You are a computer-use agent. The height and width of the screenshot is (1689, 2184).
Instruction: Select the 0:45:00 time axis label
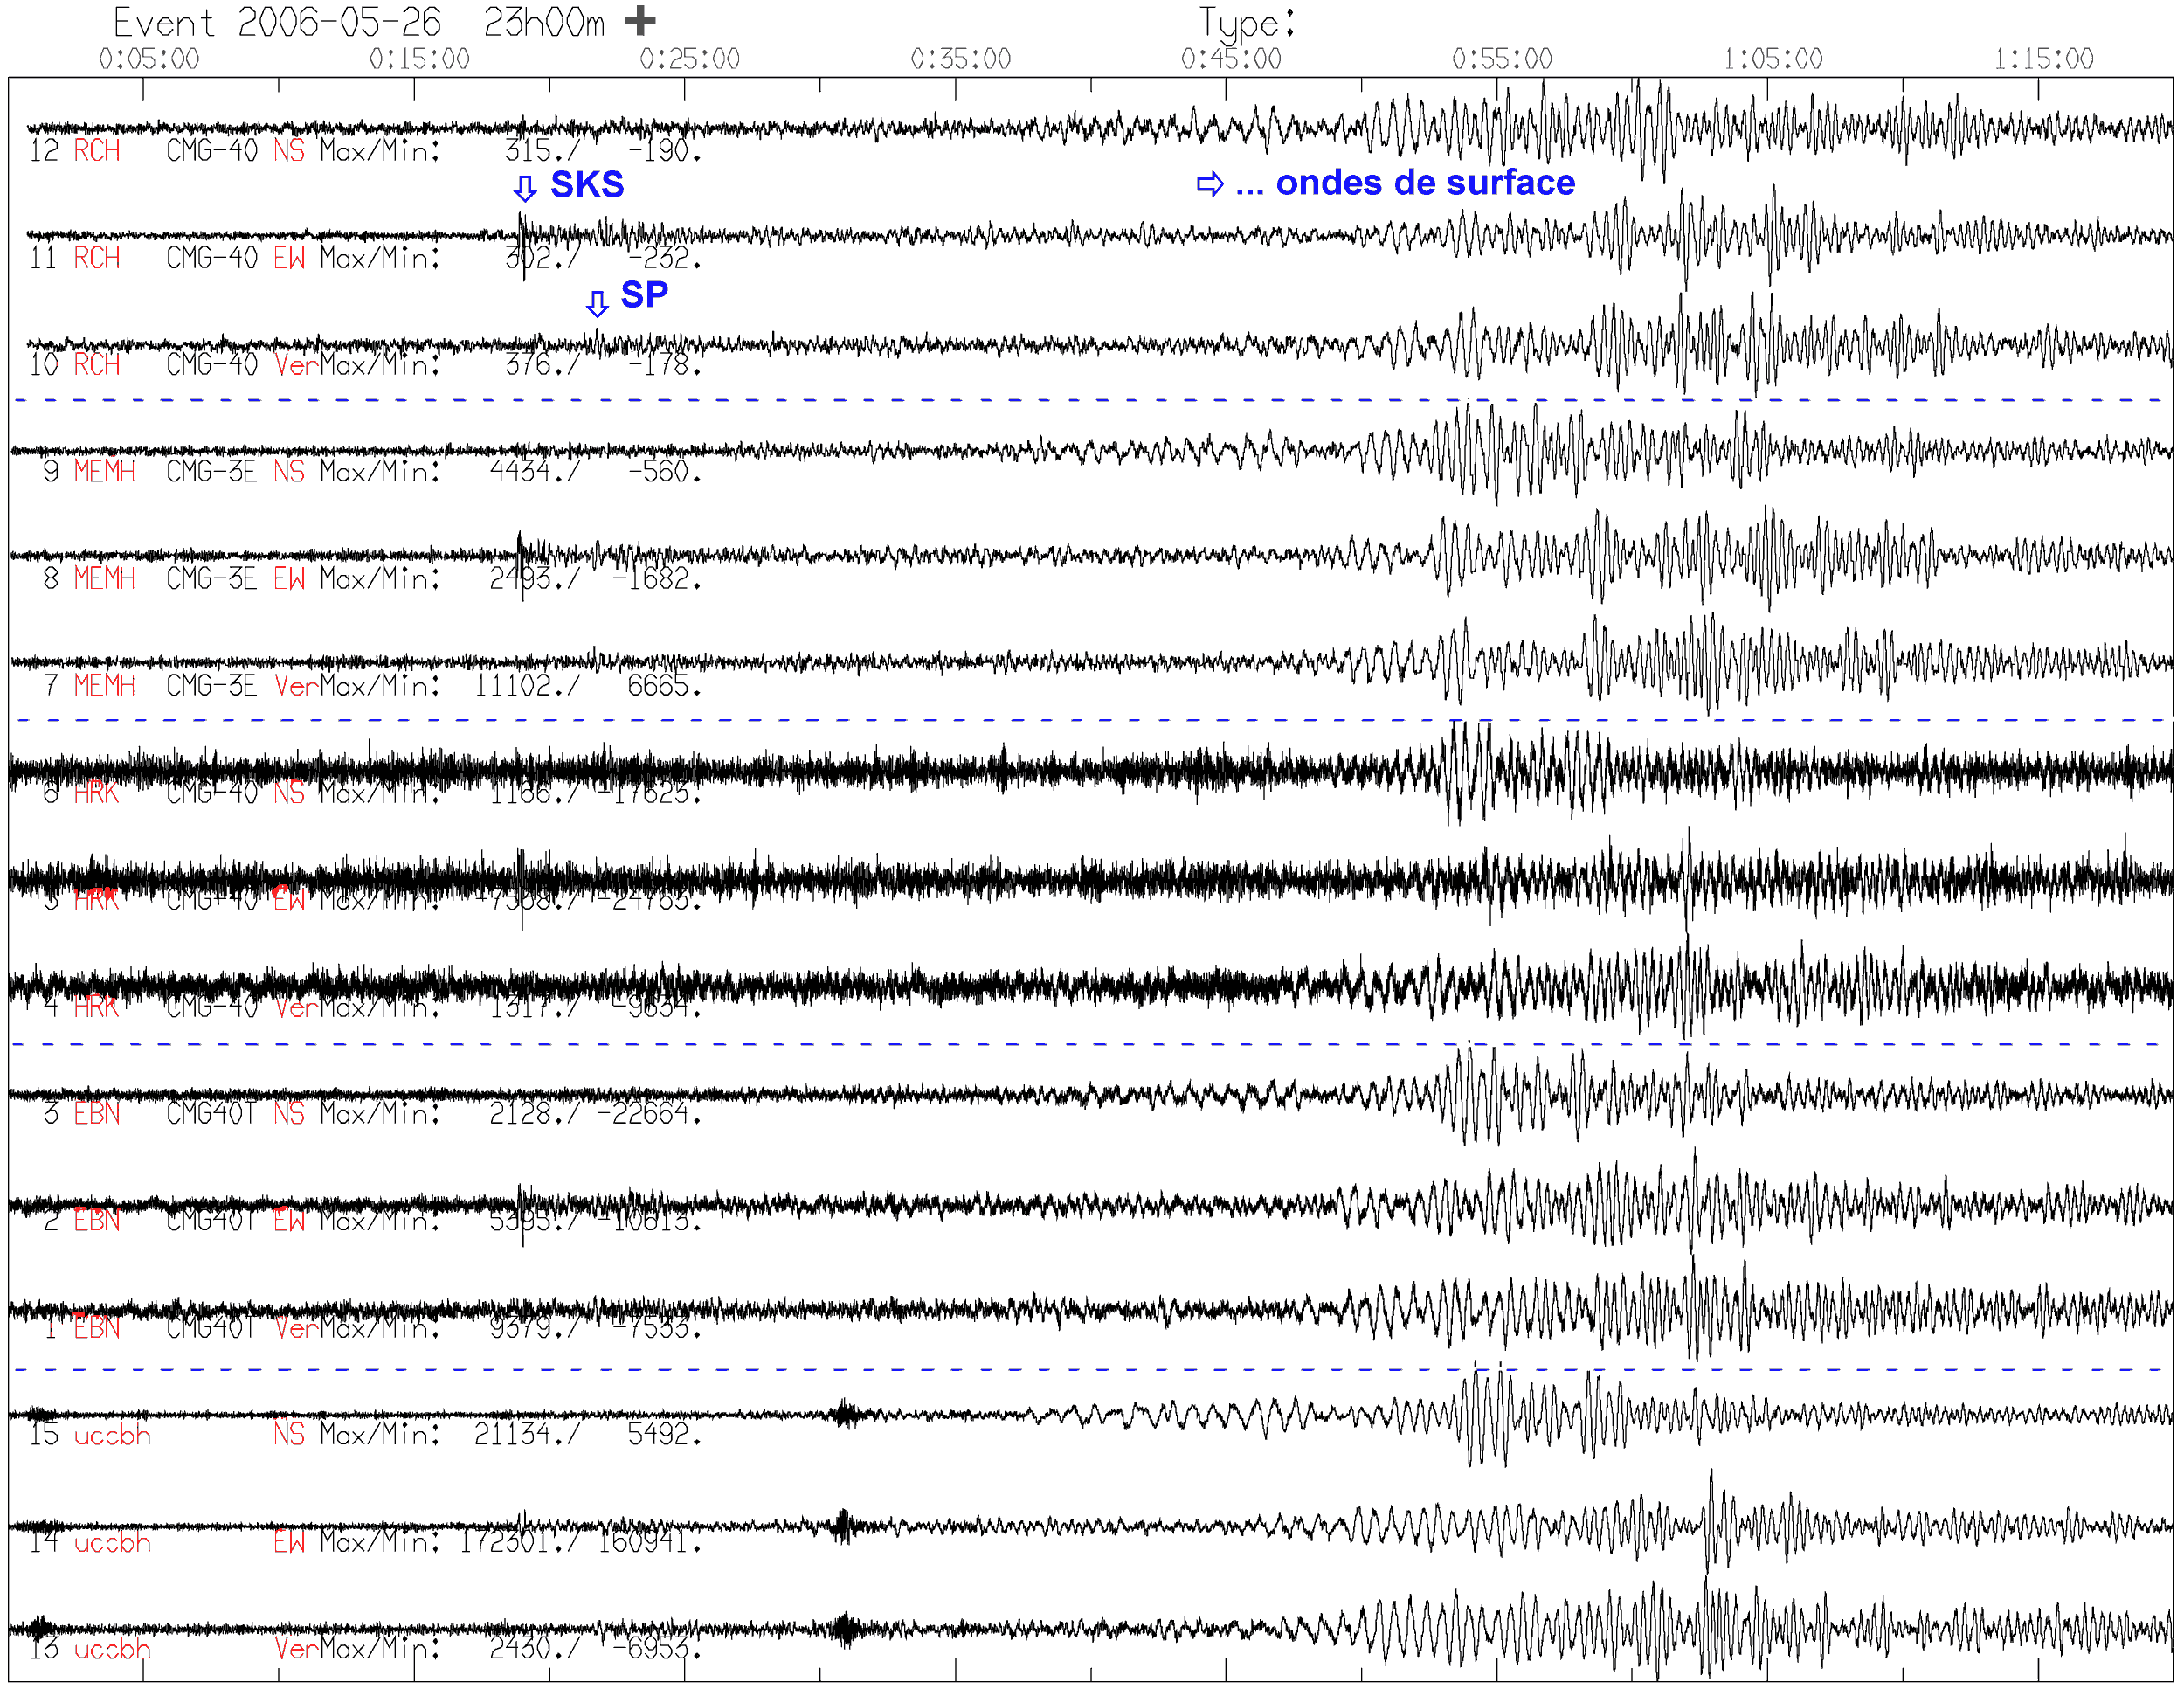(1231, 59)
